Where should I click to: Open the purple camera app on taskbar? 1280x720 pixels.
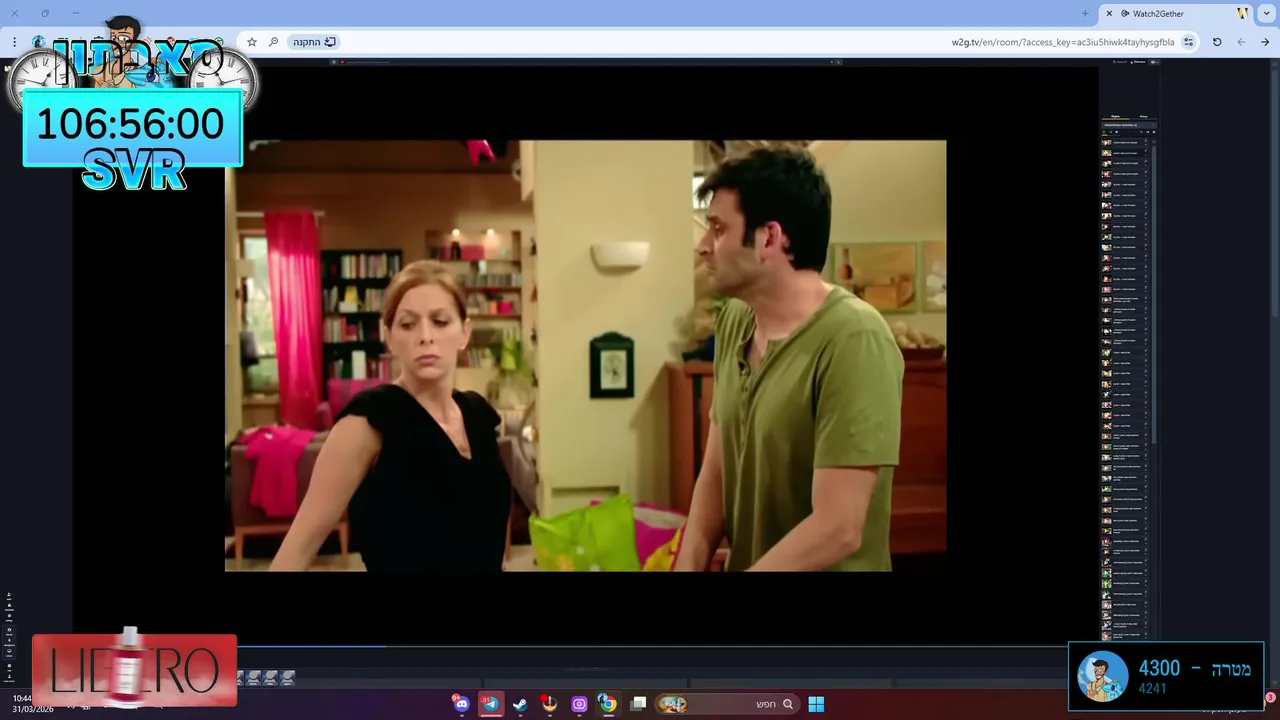click(579, 704)
